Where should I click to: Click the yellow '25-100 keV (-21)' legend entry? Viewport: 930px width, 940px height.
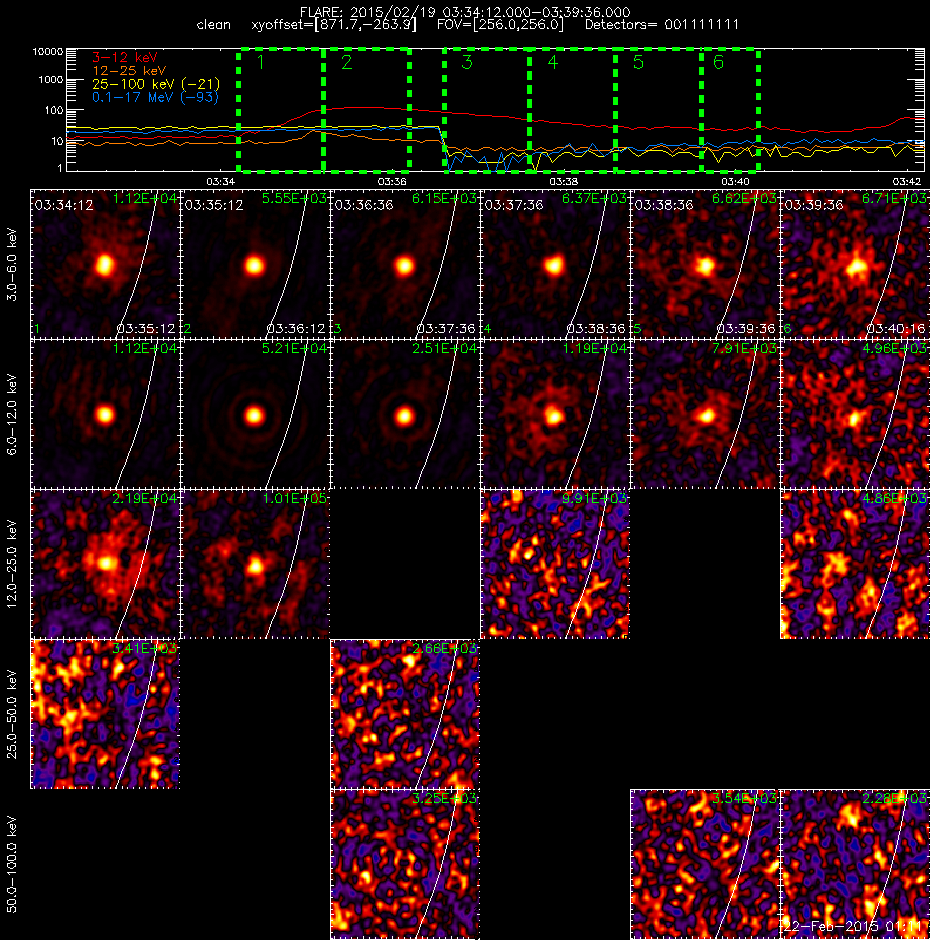156,84
